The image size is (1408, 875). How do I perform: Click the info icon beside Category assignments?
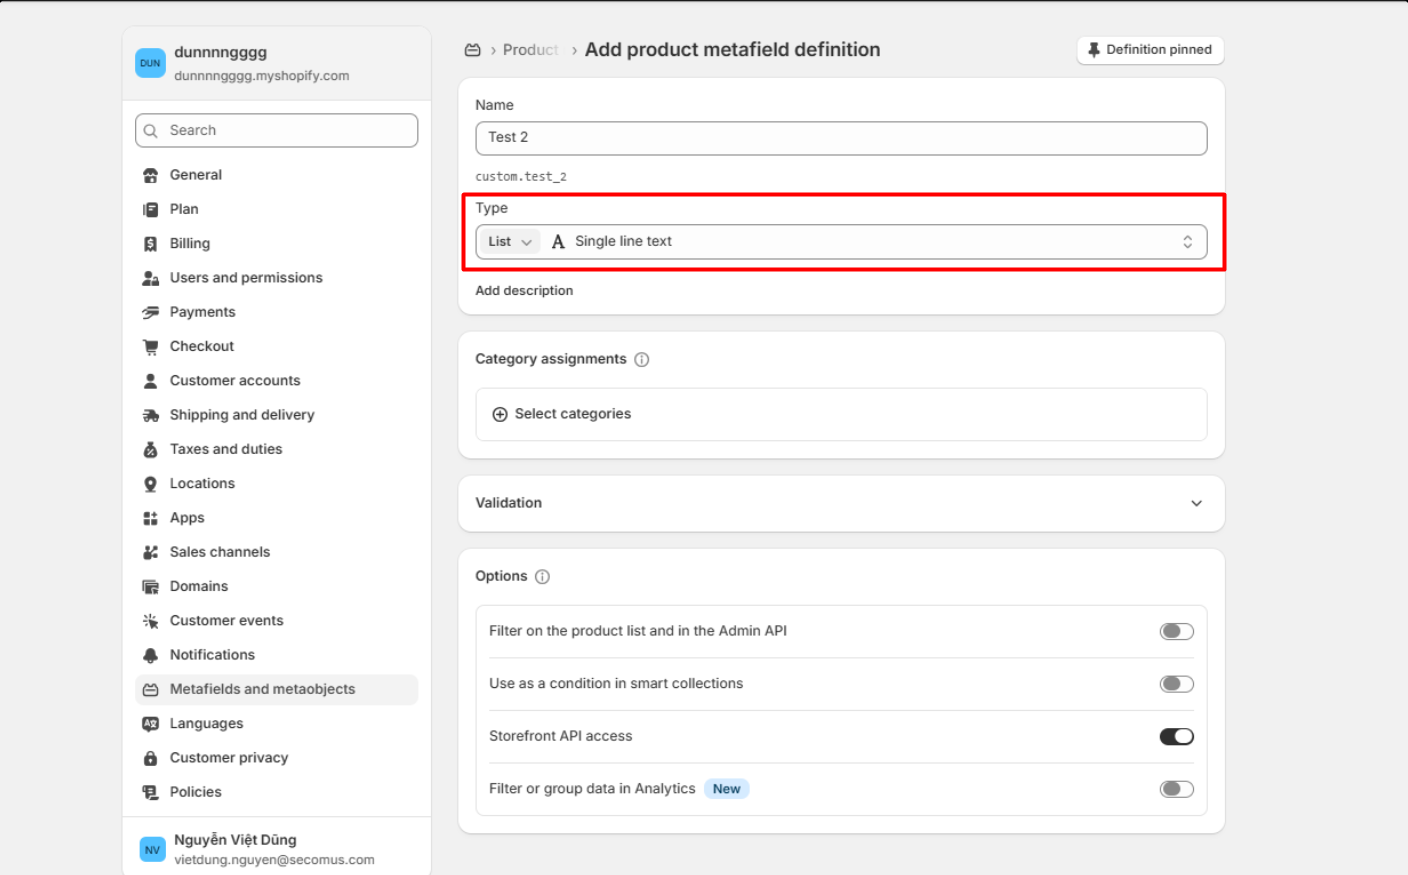(642, 360)
